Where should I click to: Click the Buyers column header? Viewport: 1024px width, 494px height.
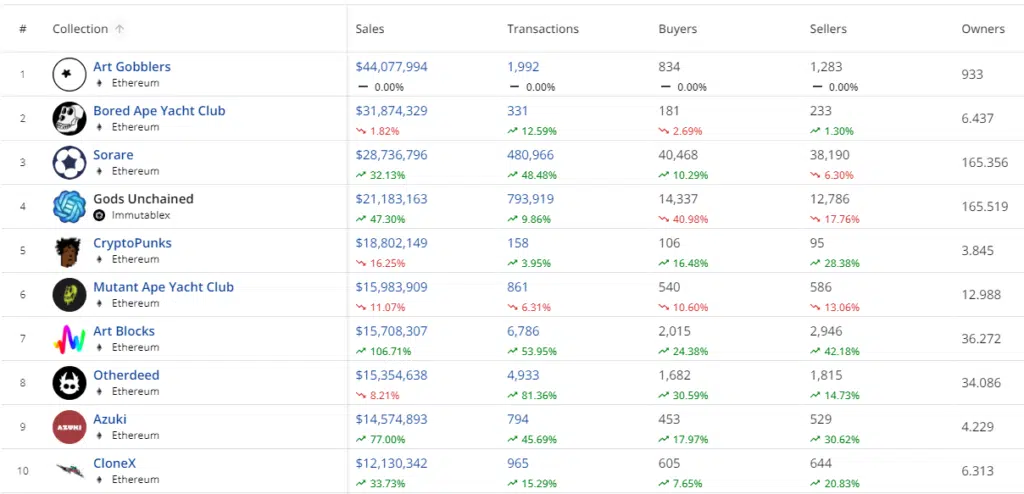677,29
